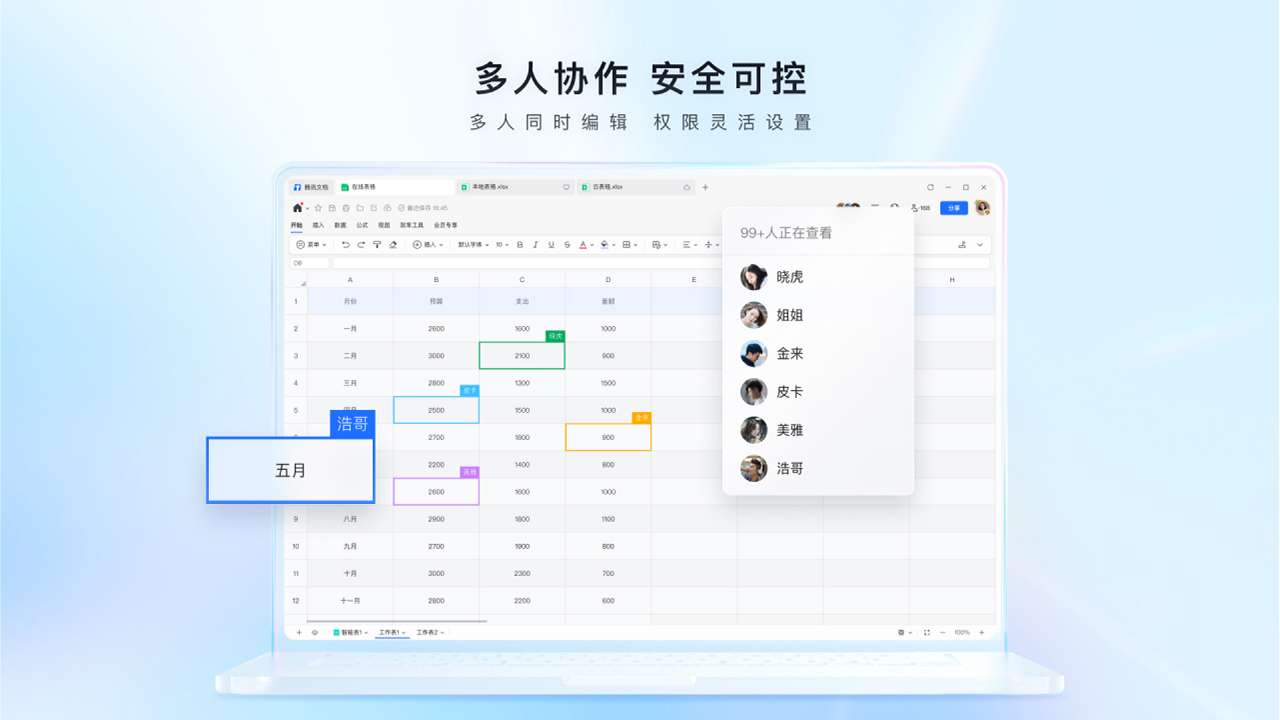This screenshot has width=1280, height=720.
Task: Switch to the 工作表1 sheet tab
Action: (392, 632)
